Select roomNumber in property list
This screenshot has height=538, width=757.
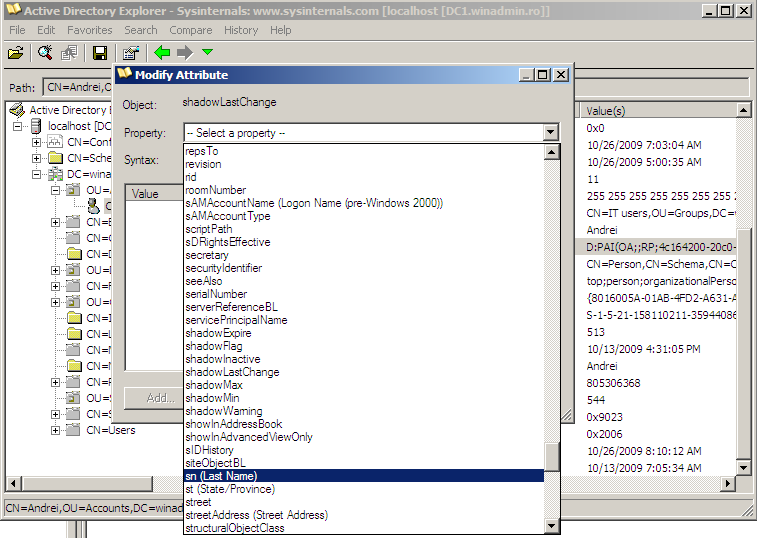click(364, 190)
